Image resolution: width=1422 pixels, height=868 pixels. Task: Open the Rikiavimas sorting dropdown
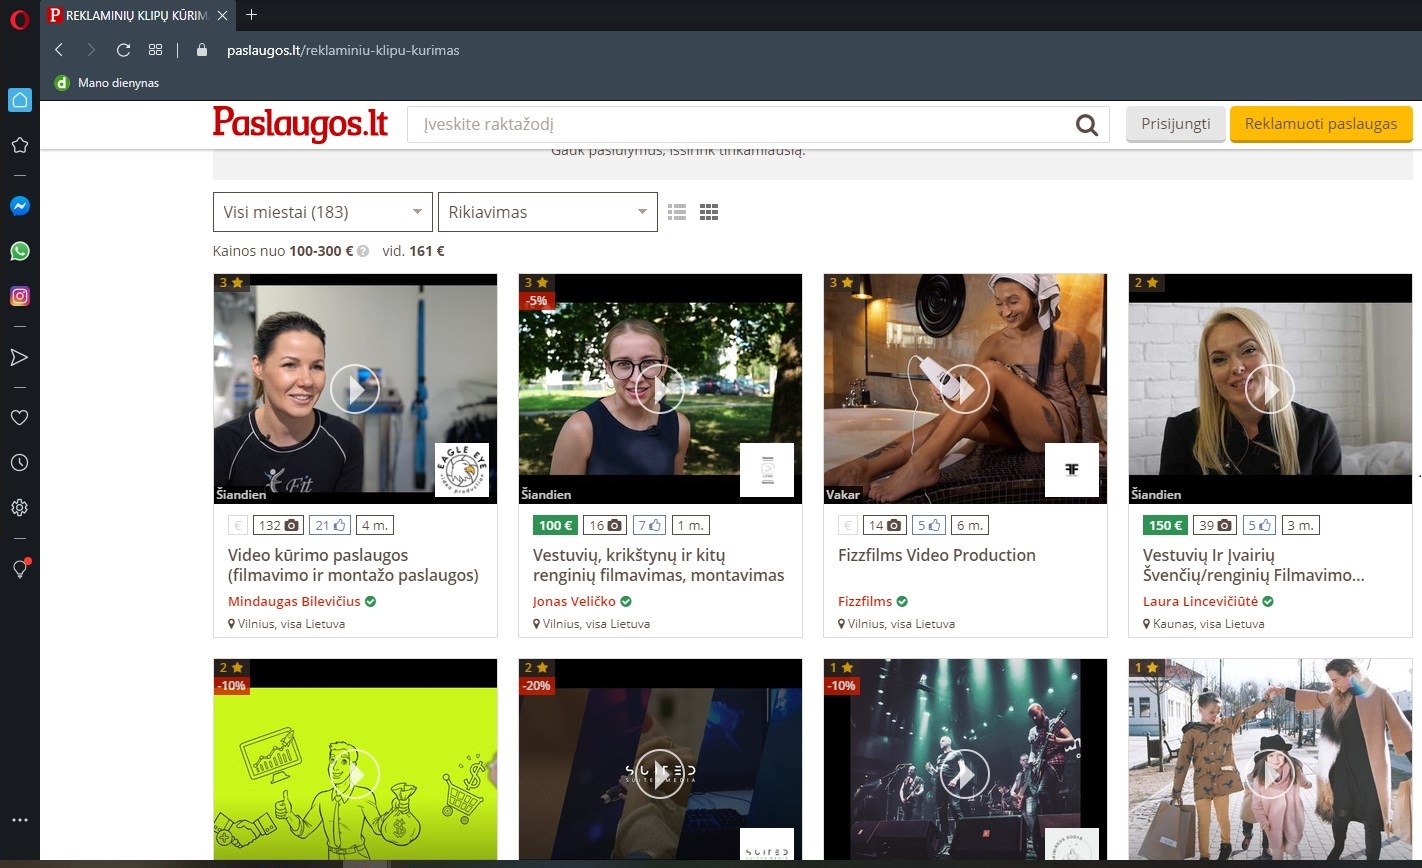547,212
